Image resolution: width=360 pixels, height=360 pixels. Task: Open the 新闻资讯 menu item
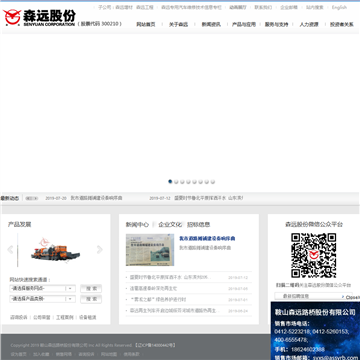[211, 24]
